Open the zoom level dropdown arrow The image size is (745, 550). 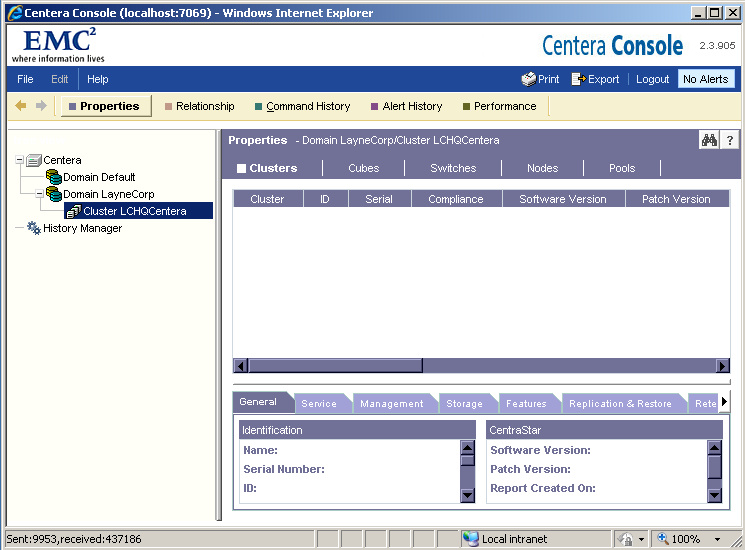point(717,539)
